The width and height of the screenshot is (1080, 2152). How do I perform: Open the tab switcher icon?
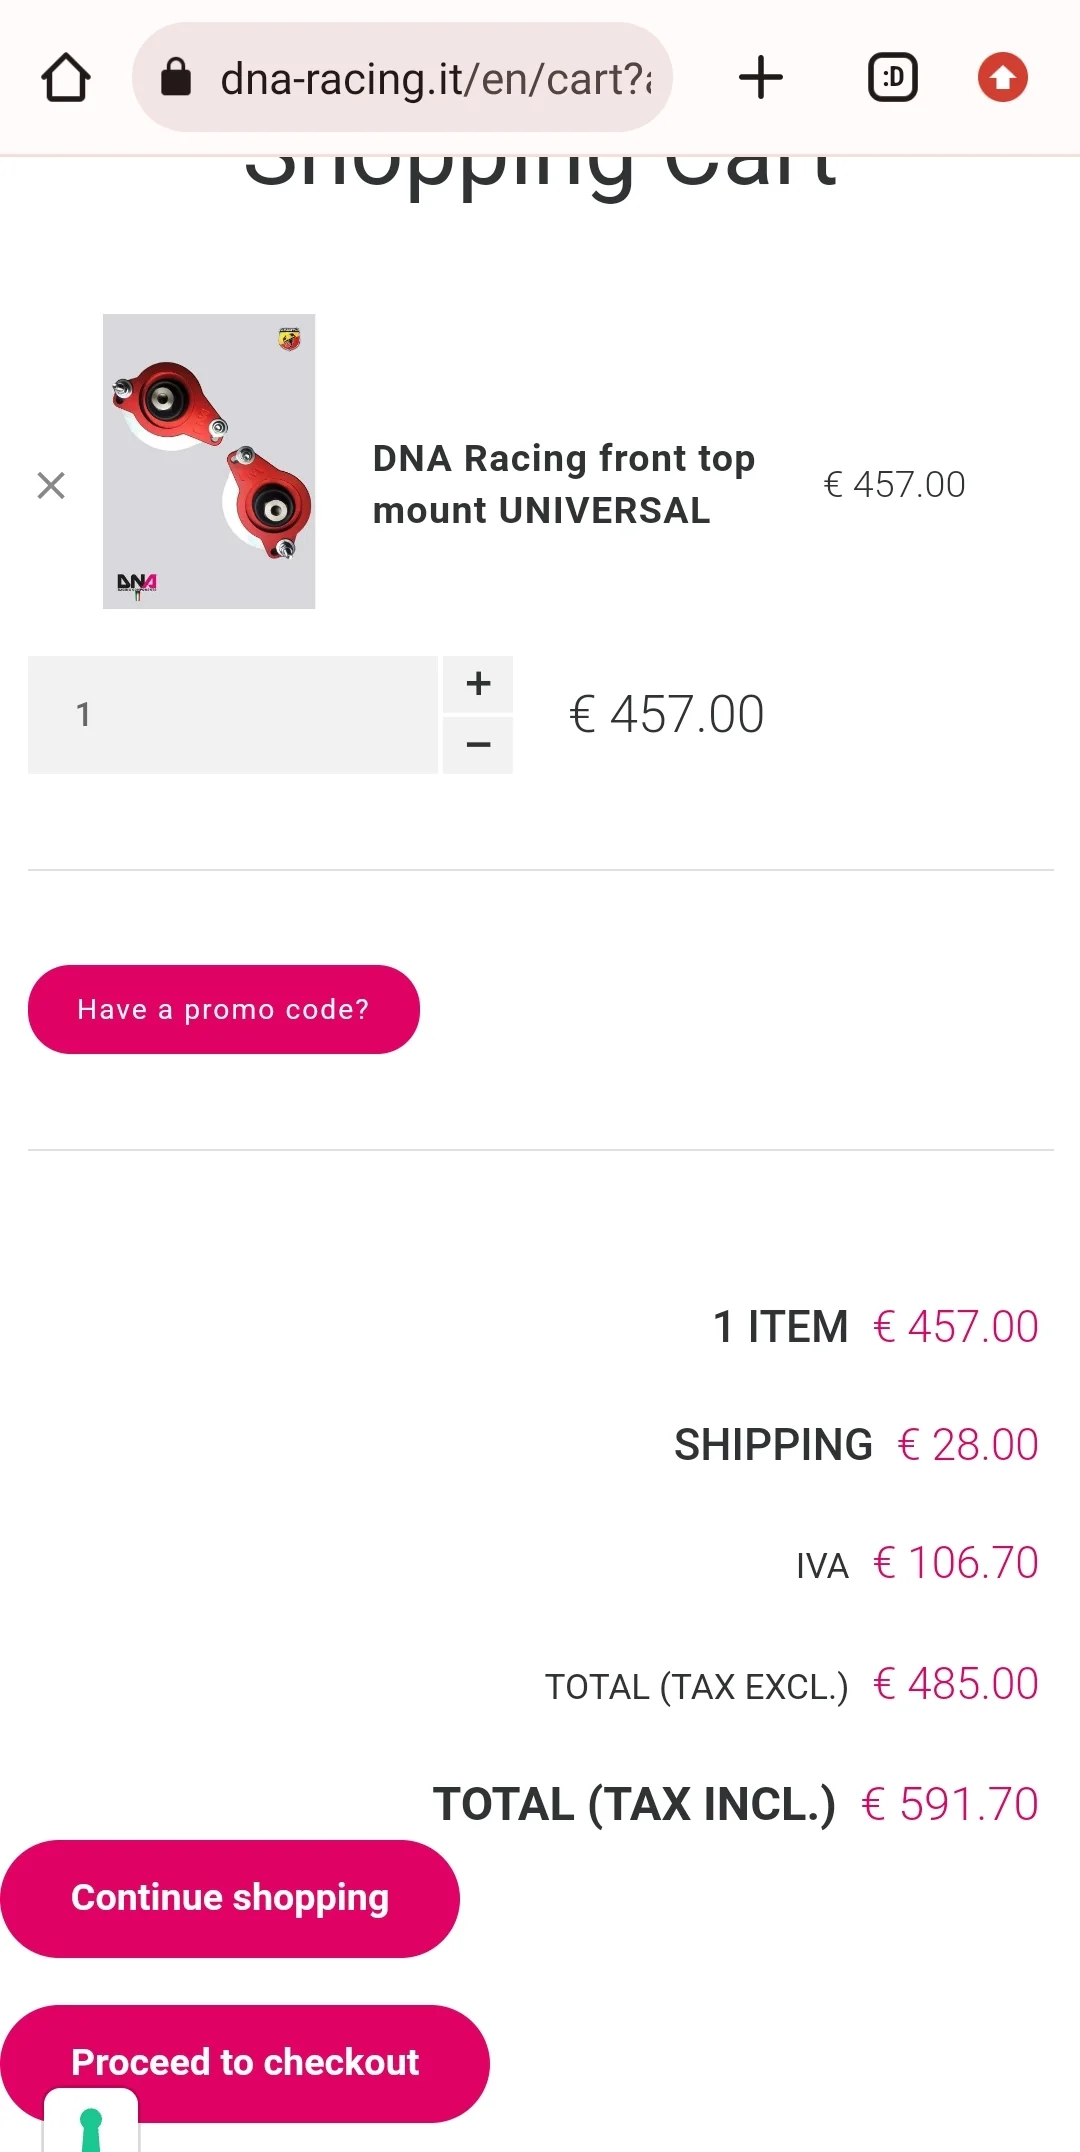point(892,78)
